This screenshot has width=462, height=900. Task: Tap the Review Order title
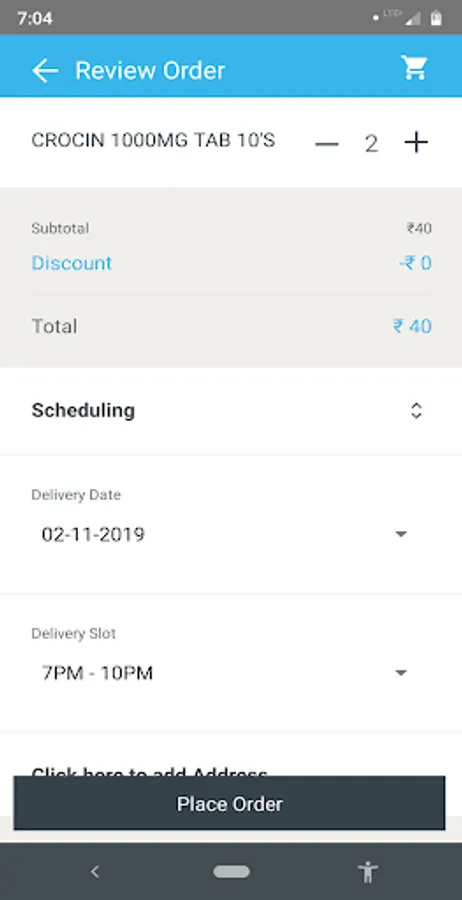coord(150,71)
